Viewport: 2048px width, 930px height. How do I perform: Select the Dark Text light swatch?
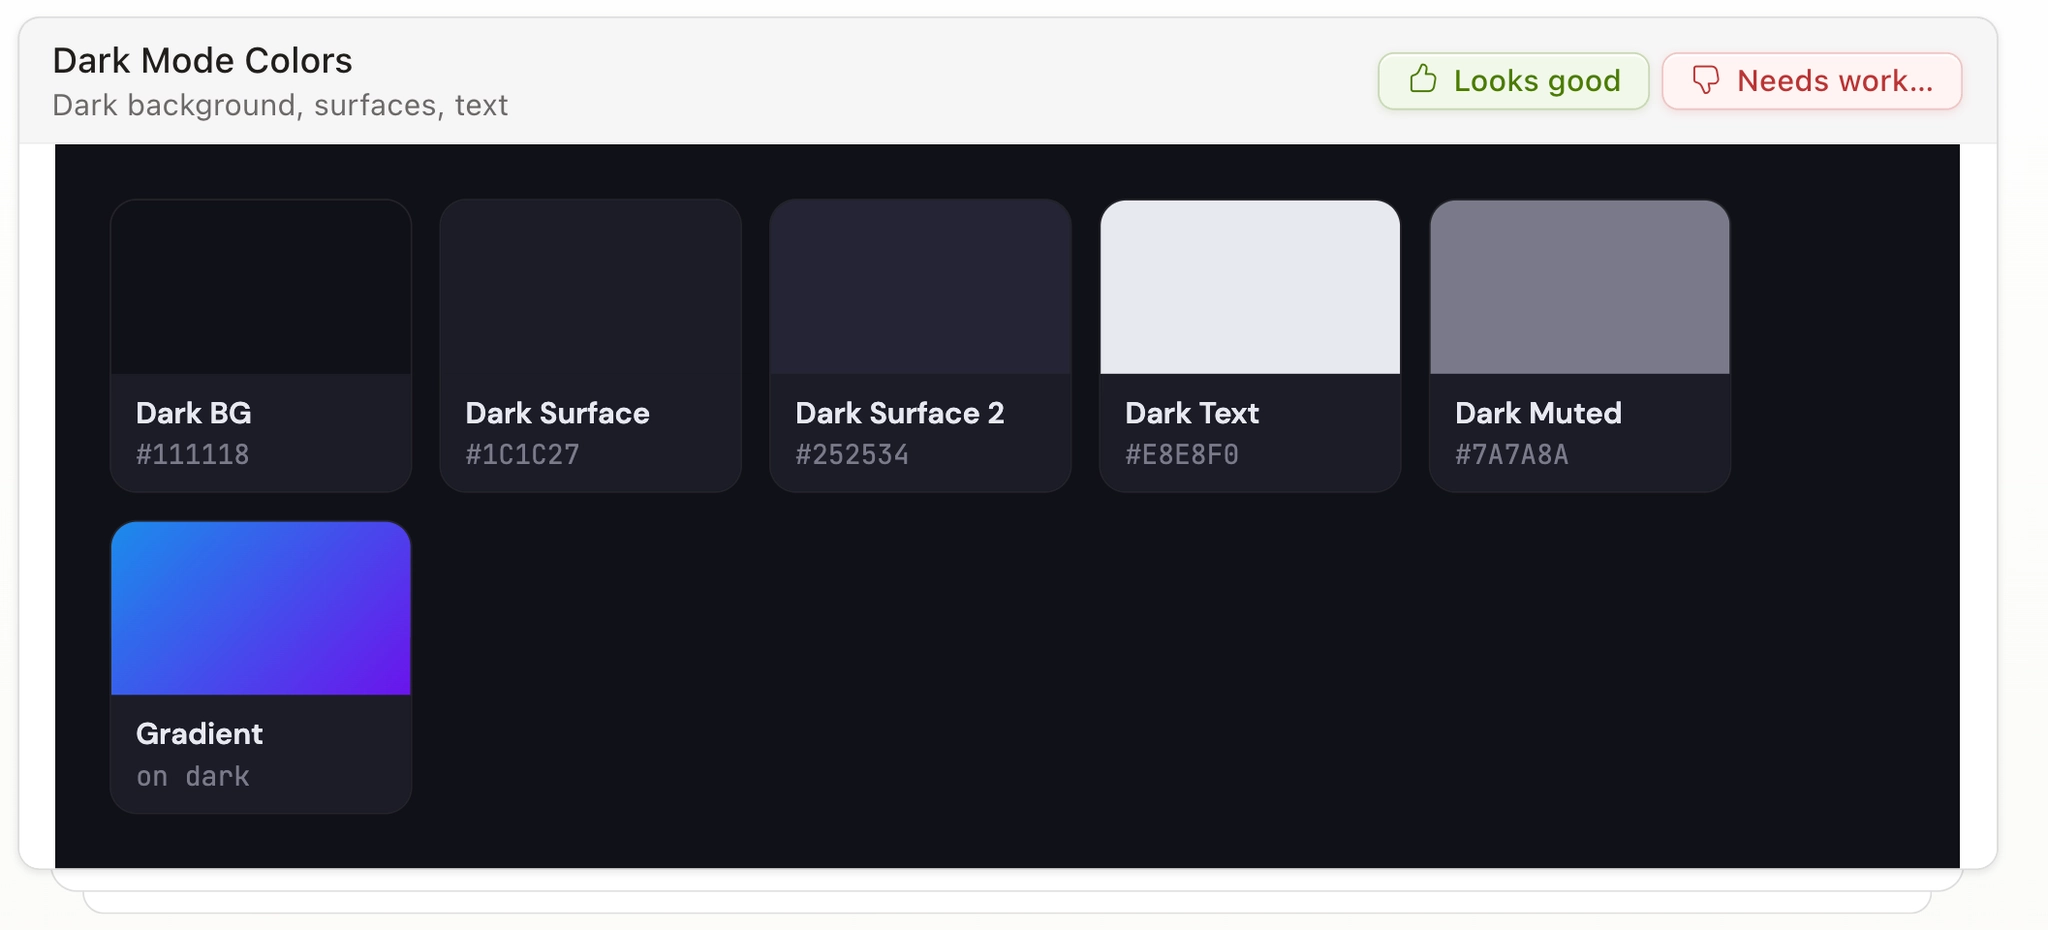click(1250, 287)
